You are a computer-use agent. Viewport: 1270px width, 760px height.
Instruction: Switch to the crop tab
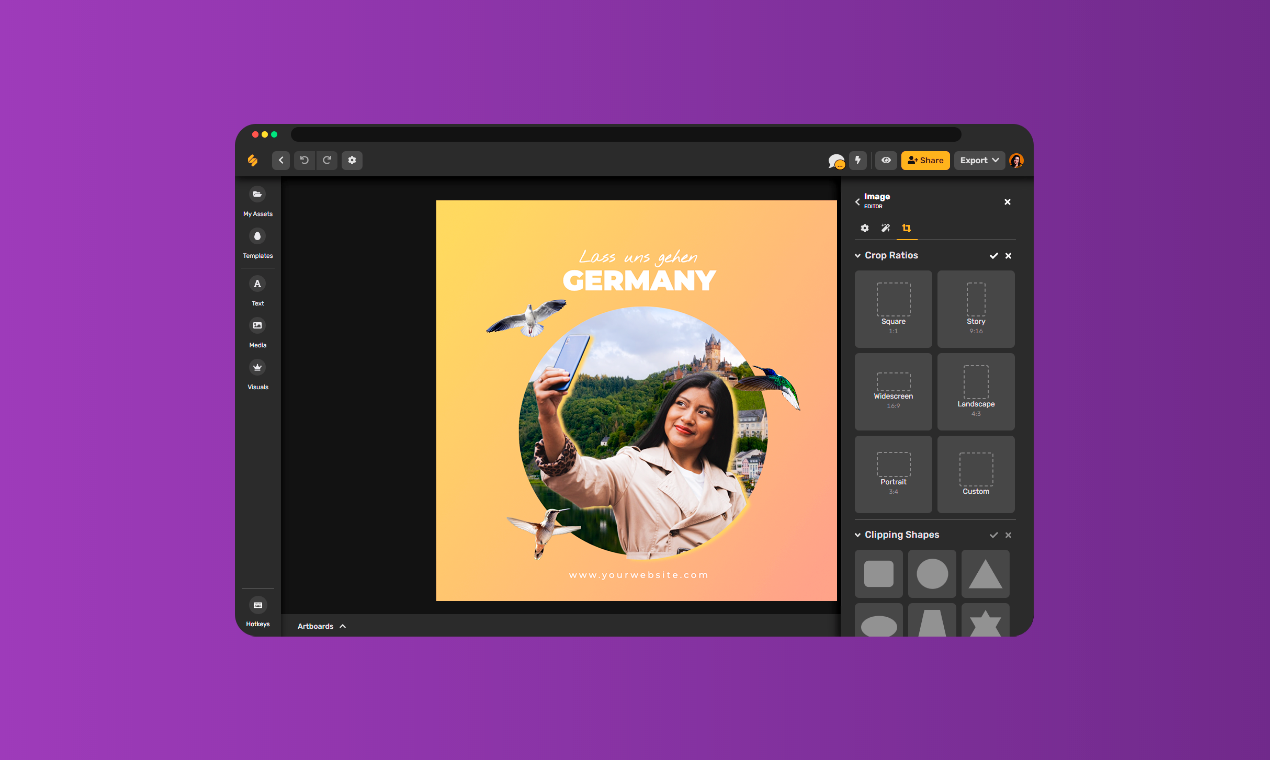(907, 228)
